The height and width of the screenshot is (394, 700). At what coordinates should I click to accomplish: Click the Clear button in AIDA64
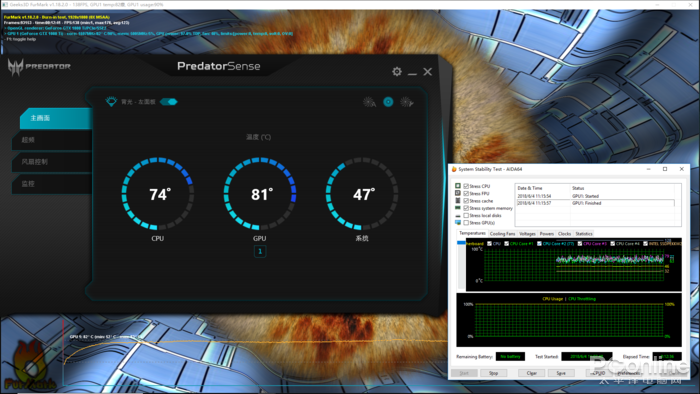click(x=531, y=373)
